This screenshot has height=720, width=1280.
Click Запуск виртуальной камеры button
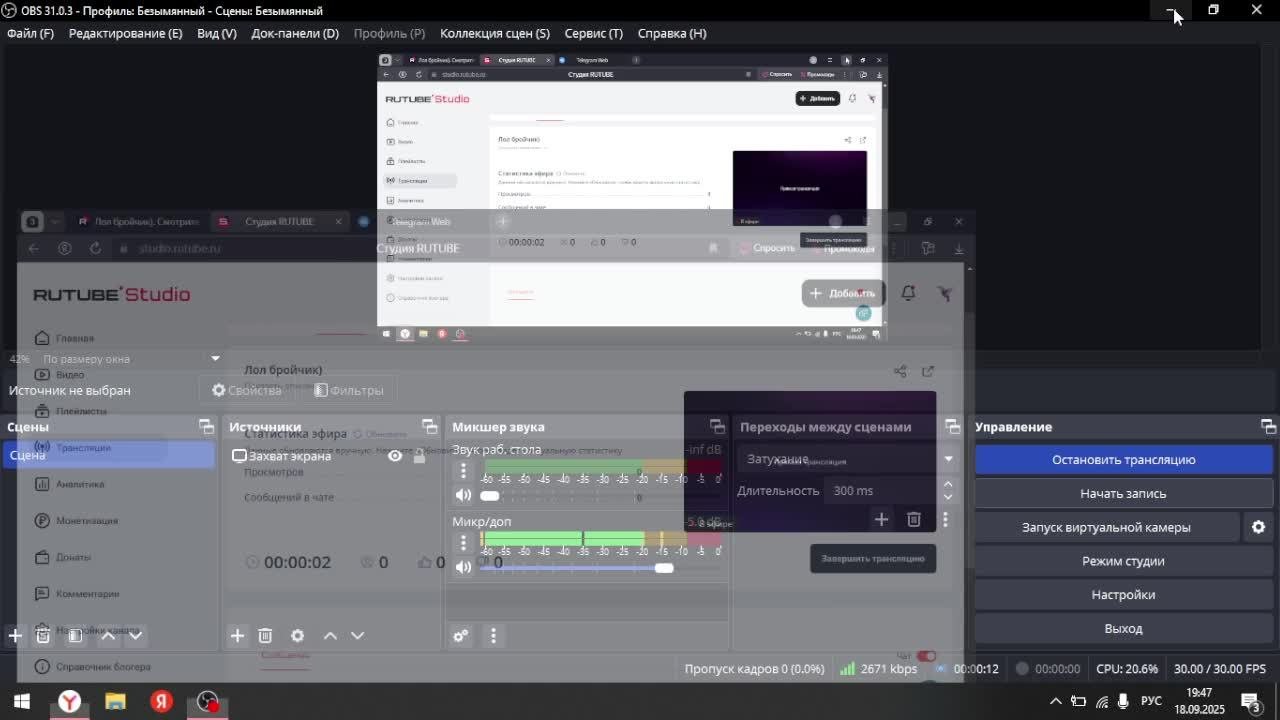tap(1106, 527)
